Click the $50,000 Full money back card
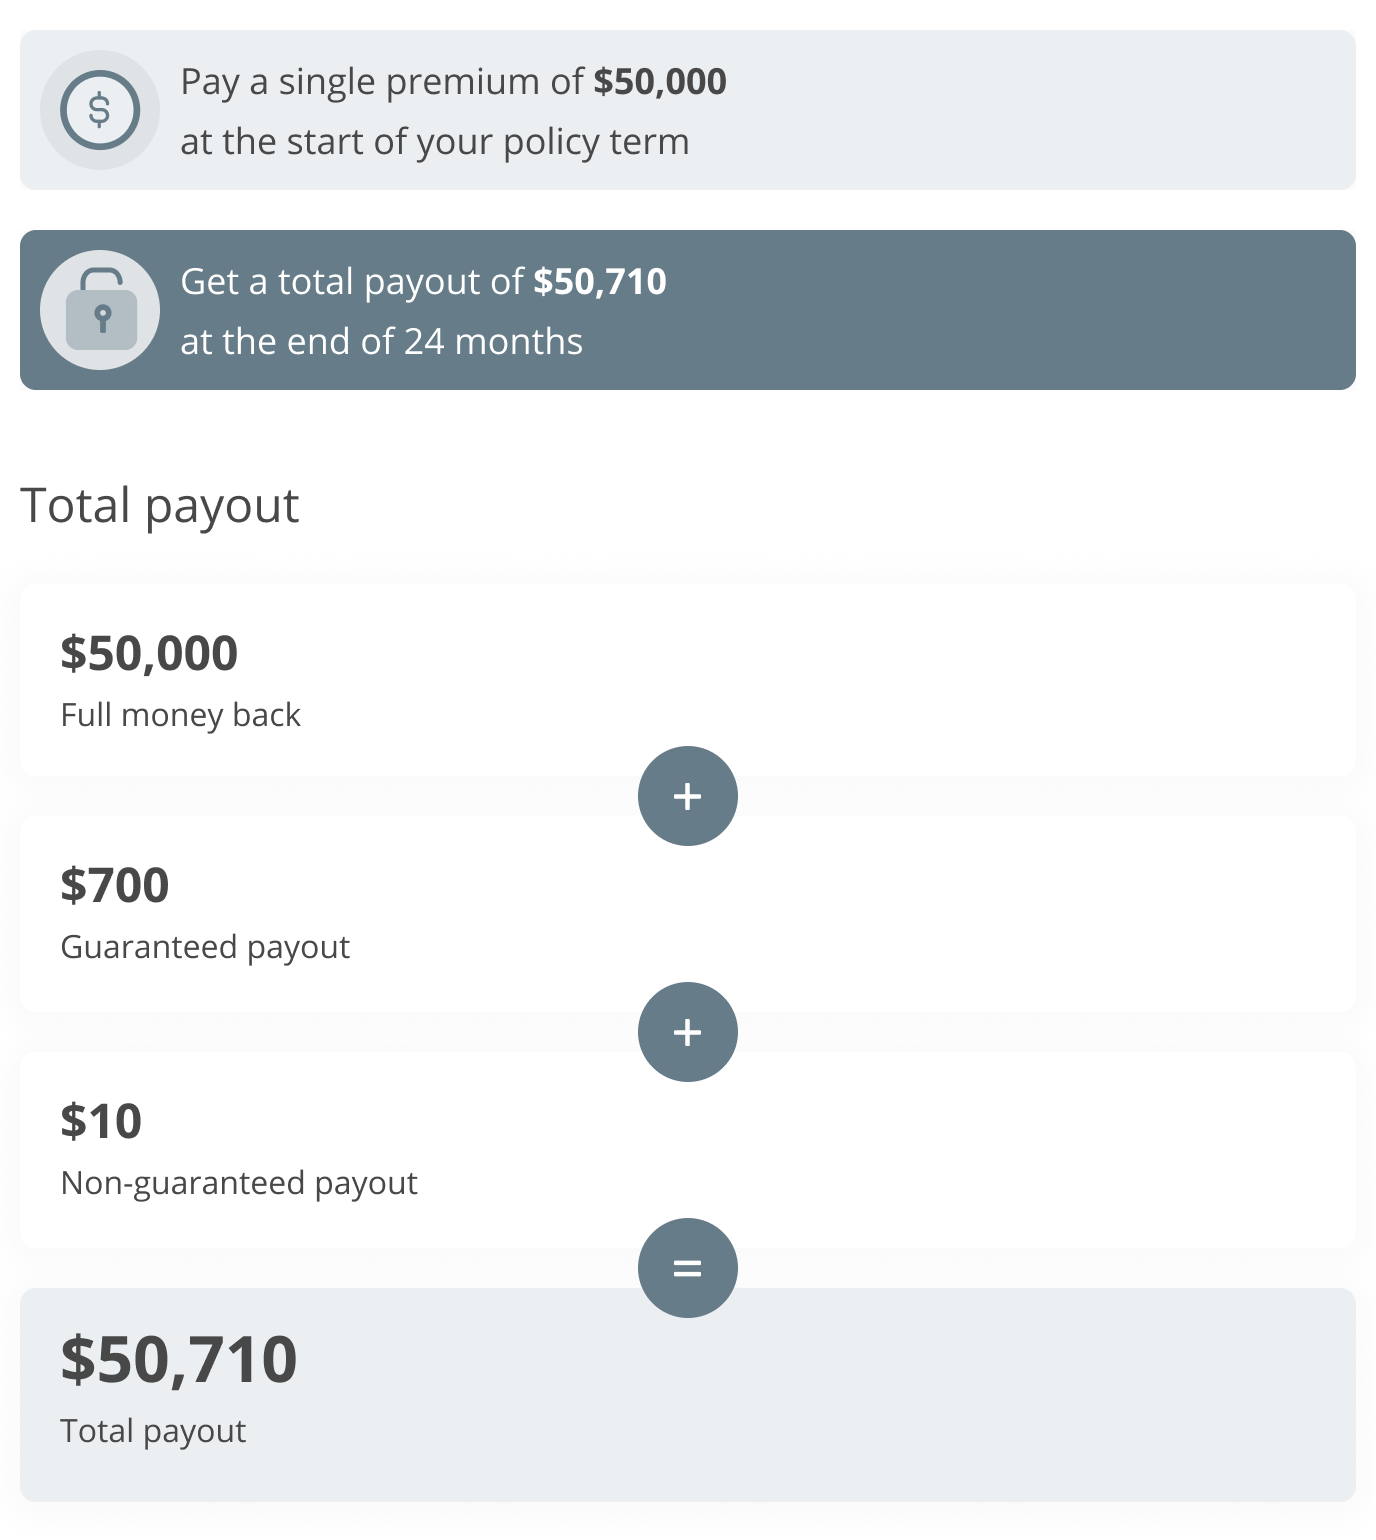The width and height of the screenshot is (1376, 1540). (688, 680)
